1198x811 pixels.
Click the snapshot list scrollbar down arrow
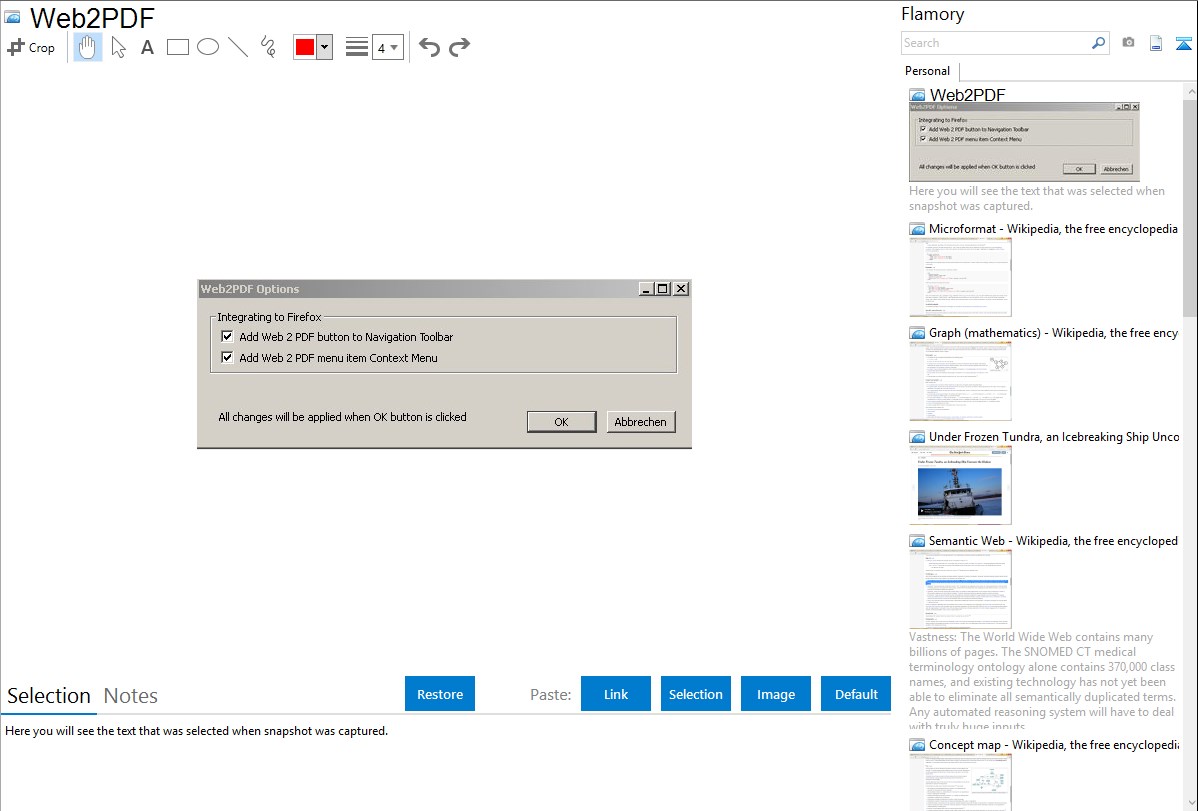click(x=1190, y=803)
